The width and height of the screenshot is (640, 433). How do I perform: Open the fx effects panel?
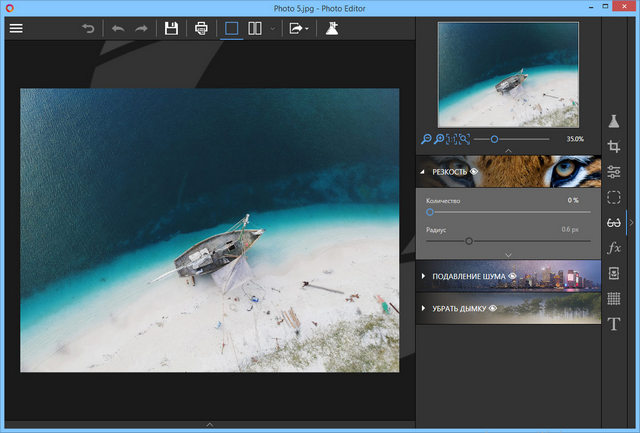pyautogui.click(x=614, y=247)
